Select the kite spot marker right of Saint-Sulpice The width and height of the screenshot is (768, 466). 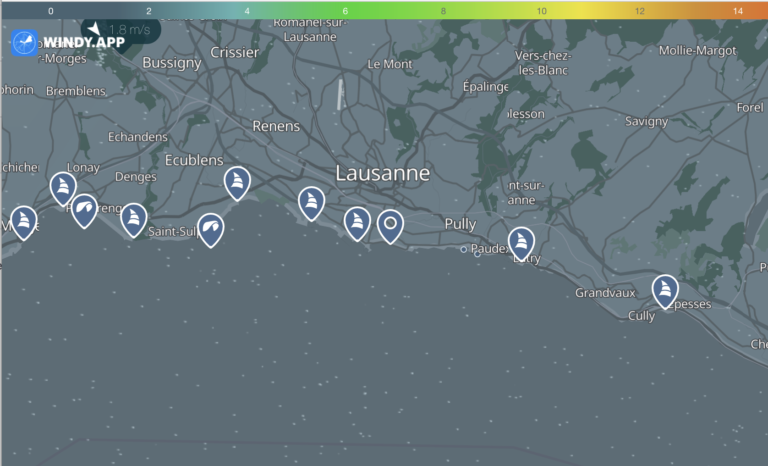pyautogui.click(x=210, y=229)
